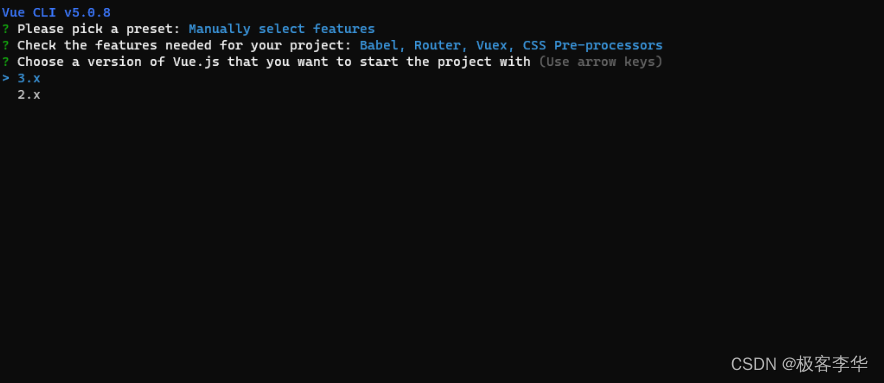Click the 'Manually select features' answer text
This screenshot has height=383, width=884.
[x=281, y=29]
